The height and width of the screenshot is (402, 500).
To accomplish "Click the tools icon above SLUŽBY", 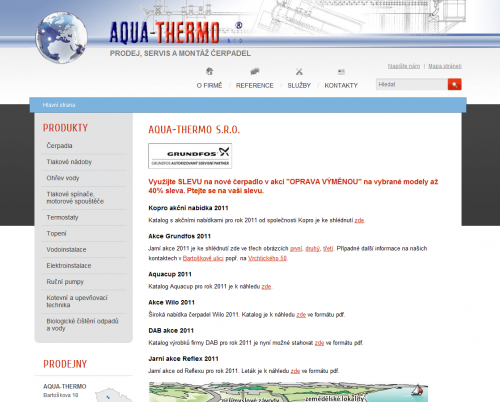I will click(x=299, y=71).
